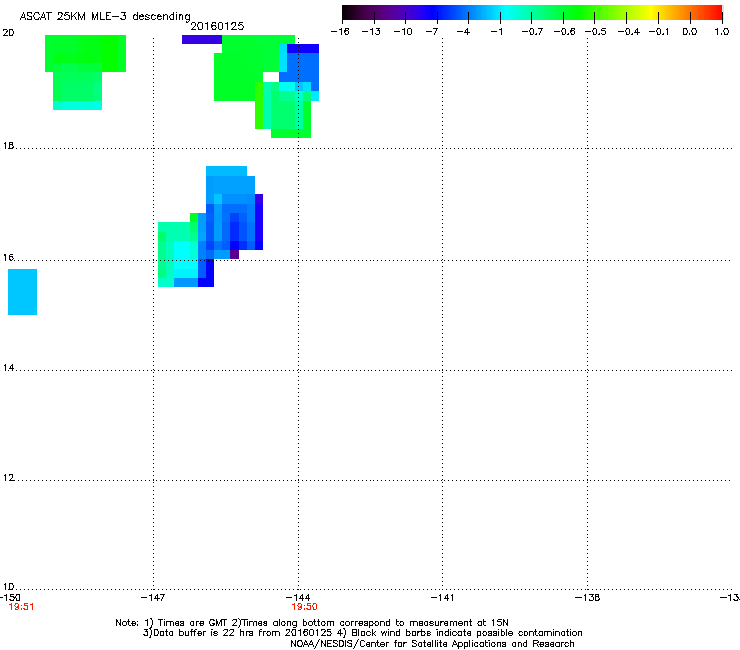Click longitude axis label -147
Image resolution: width=740 pixels, height=650 pixels.
[153, 598]
